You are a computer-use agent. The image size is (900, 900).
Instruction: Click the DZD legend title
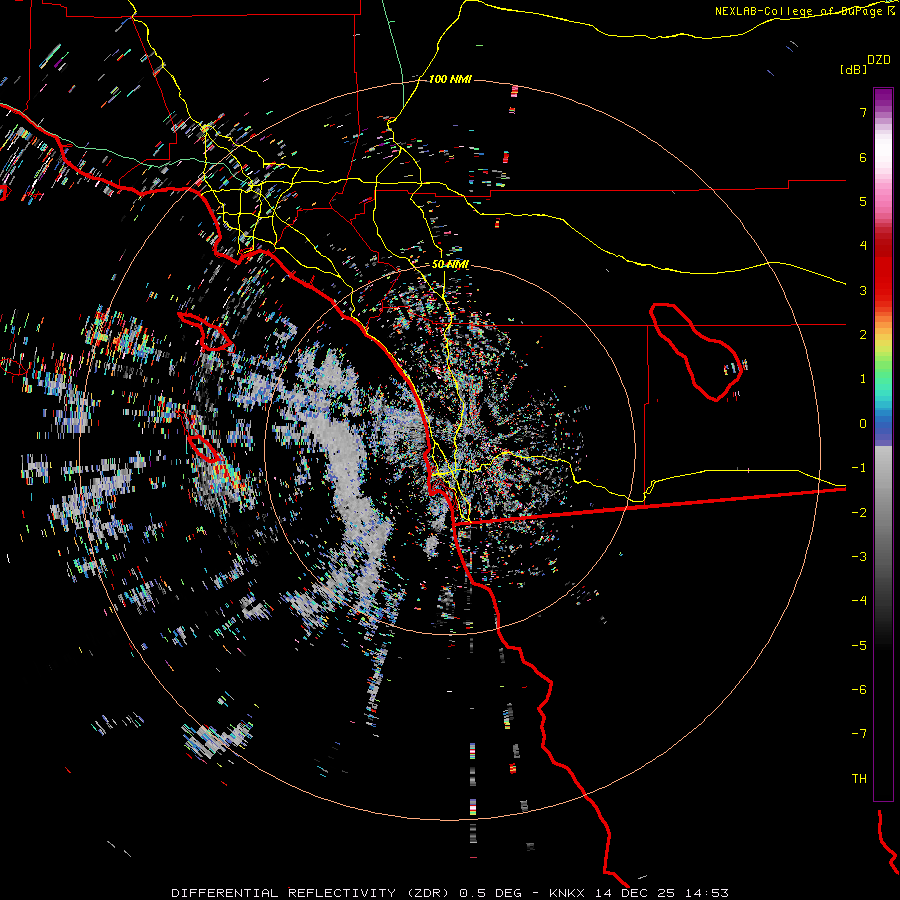click(878, 60)
